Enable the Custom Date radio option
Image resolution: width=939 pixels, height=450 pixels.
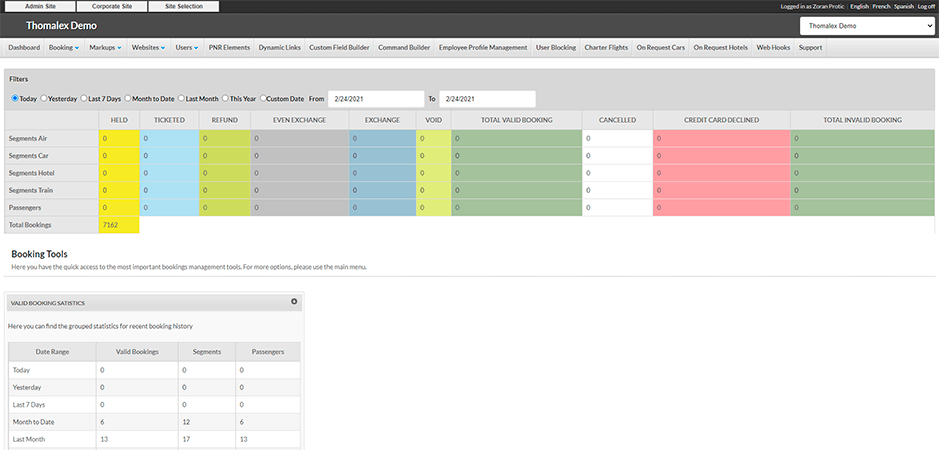point(264,99)
